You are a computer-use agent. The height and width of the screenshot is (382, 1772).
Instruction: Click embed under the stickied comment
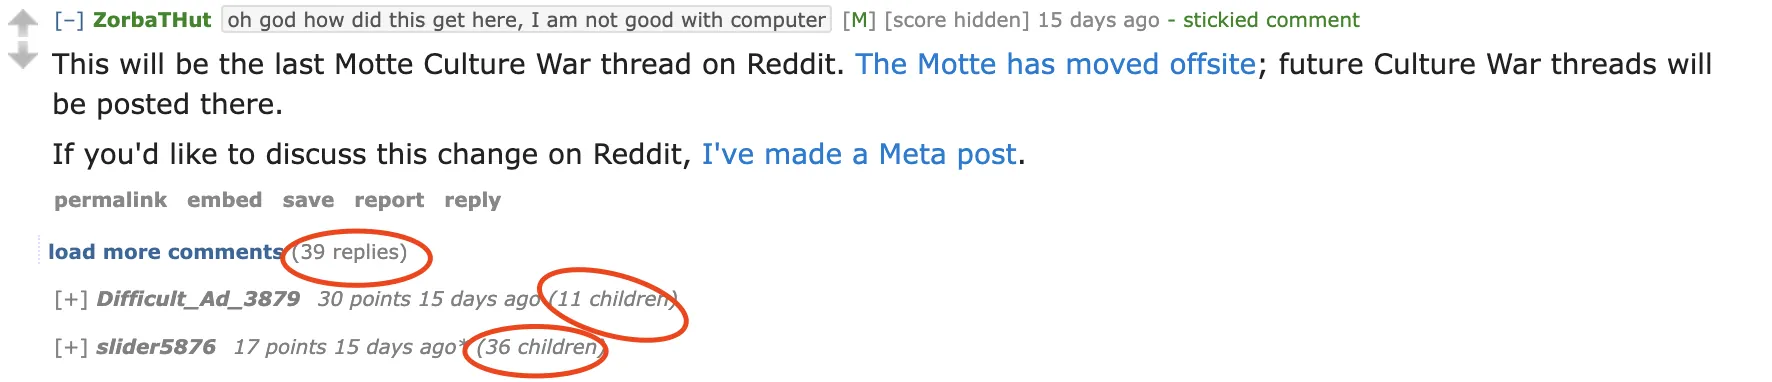(224, 200)
